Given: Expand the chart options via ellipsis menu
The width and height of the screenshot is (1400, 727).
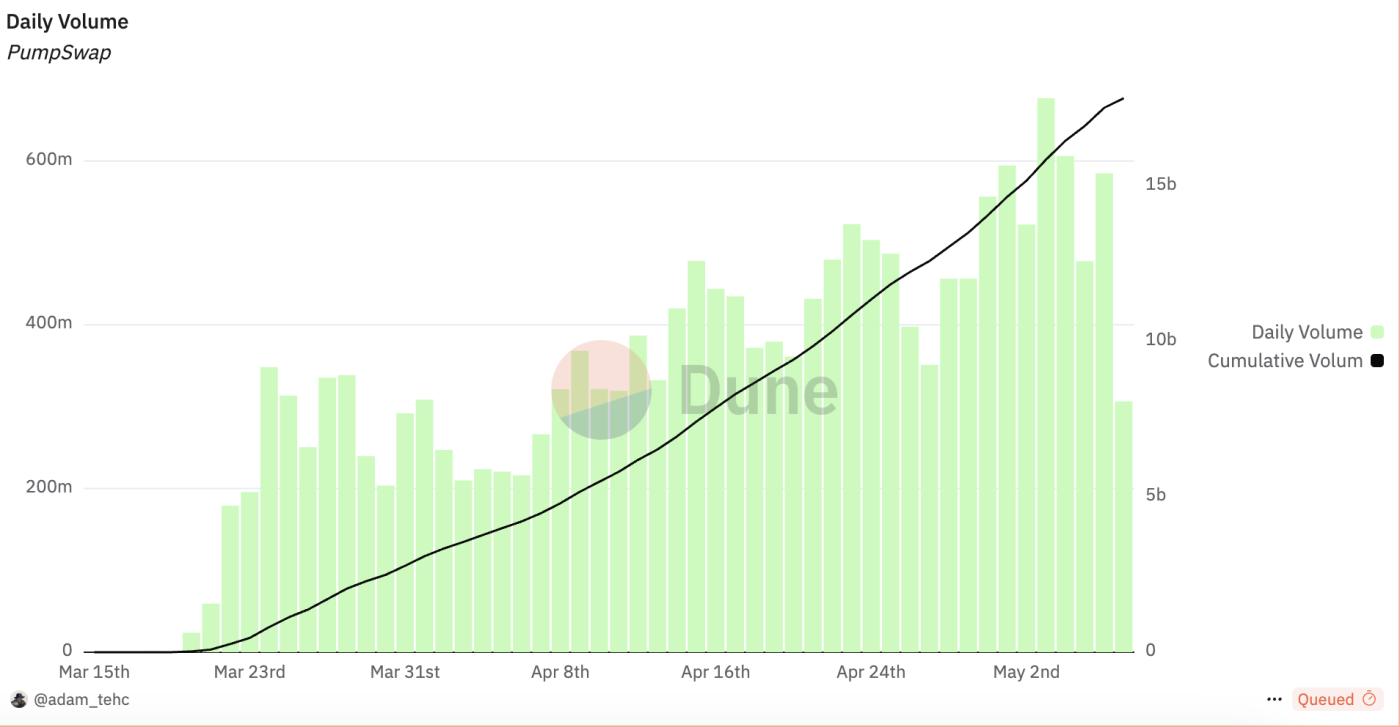Looking at the screenshot, I should click(1274, 700).
